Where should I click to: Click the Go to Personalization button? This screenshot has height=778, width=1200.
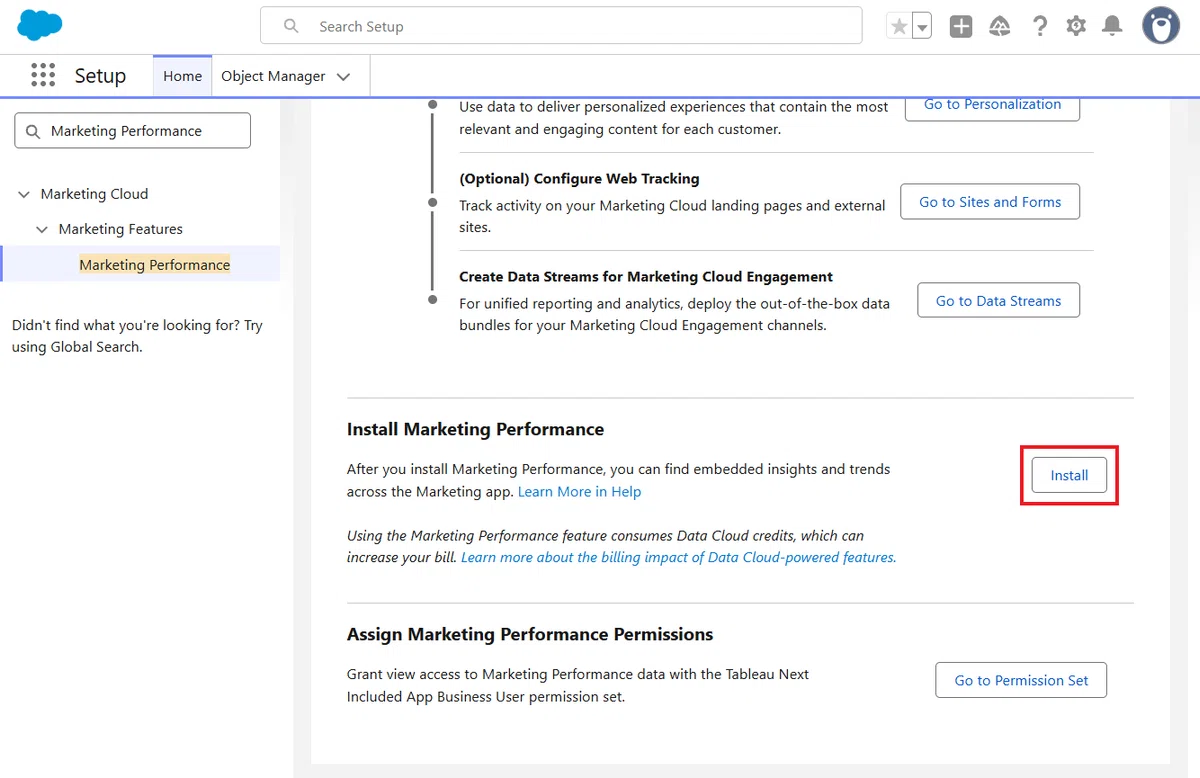[x=992, y=105]
